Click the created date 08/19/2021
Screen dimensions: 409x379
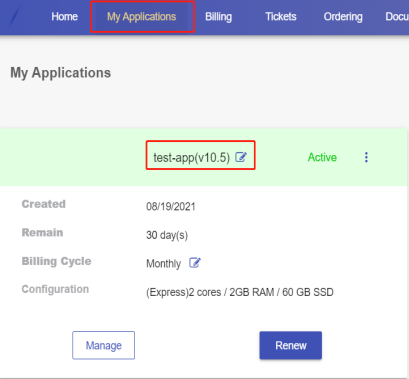point(171,207)
